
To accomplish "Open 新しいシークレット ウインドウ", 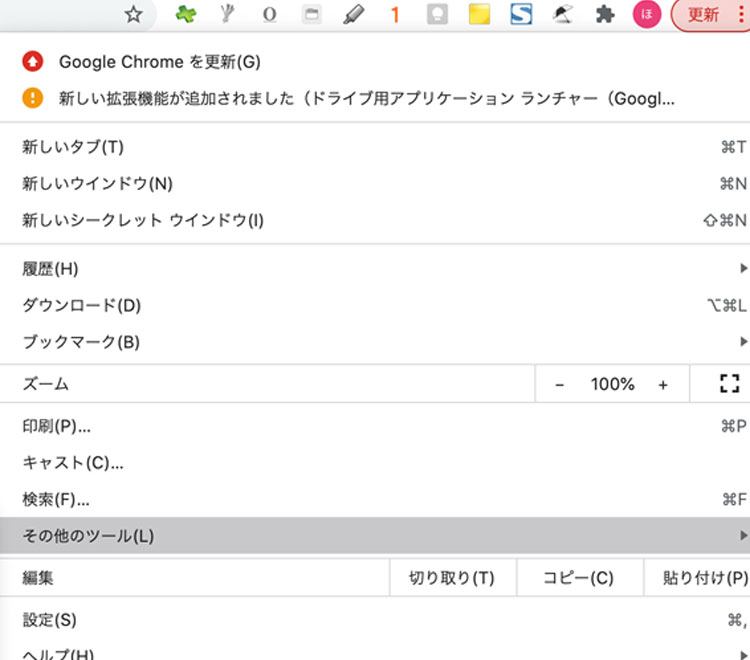I will pyautogui.click(x=143, y=220).
